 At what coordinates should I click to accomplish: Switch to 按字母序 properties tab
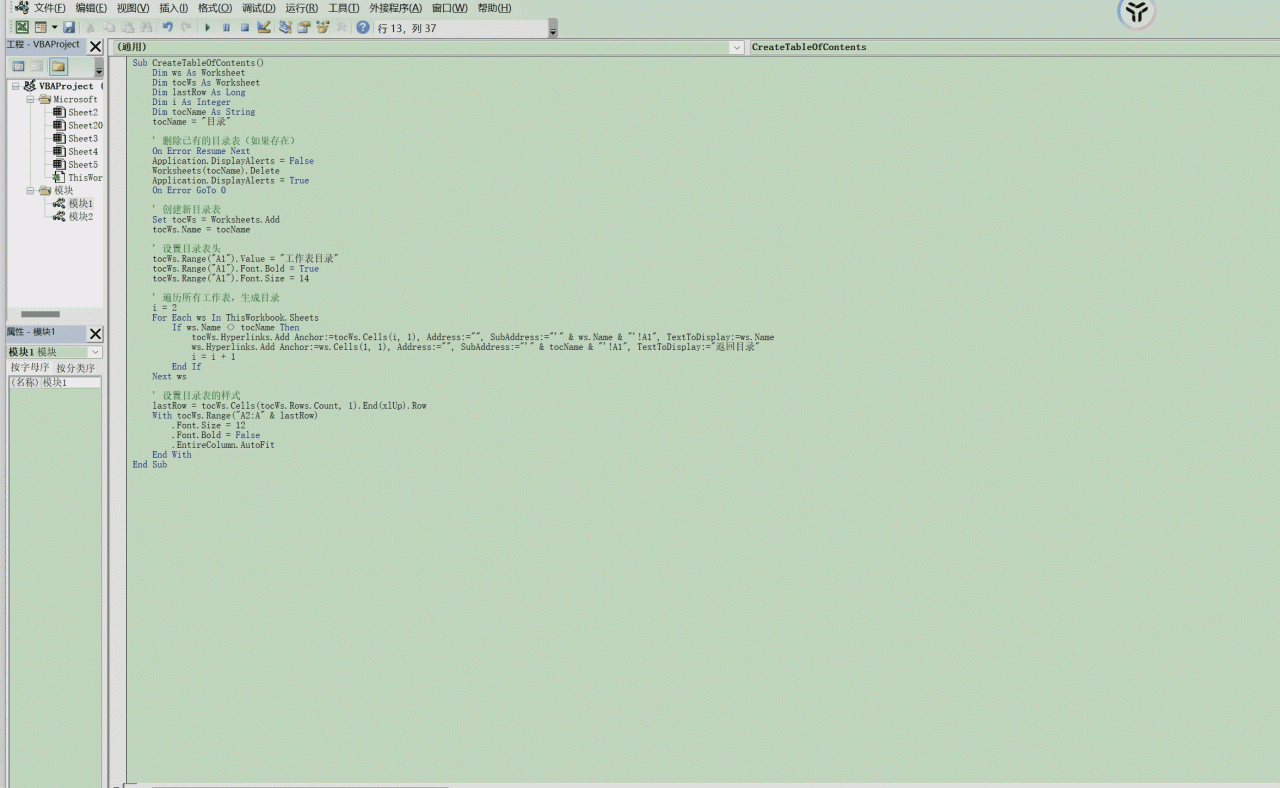(29, 368)
